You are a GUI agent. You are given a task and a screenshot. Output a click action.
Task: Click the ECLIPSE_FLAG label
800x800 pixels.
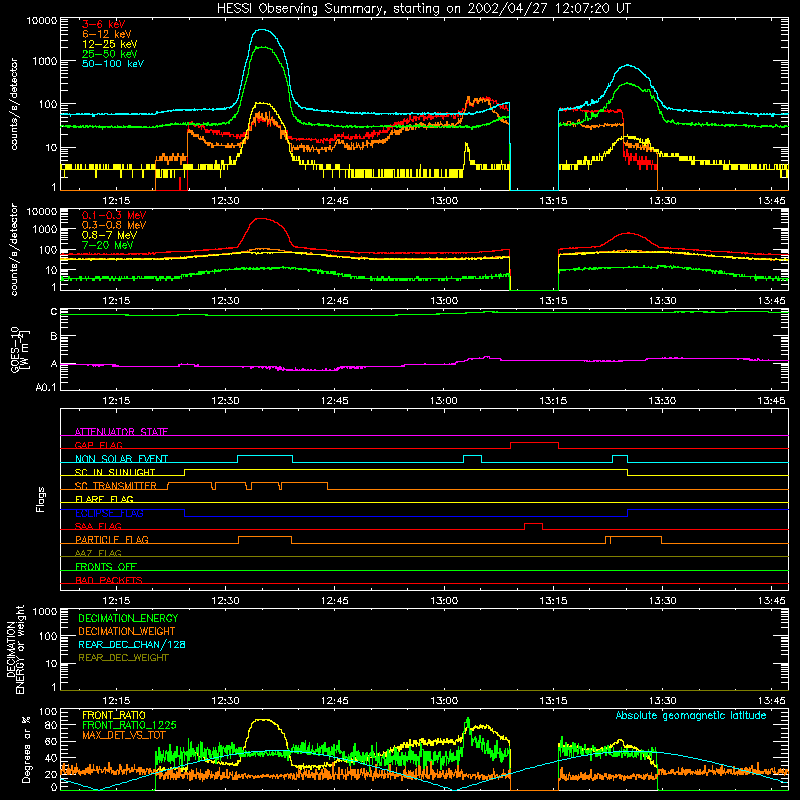point(109,513)
